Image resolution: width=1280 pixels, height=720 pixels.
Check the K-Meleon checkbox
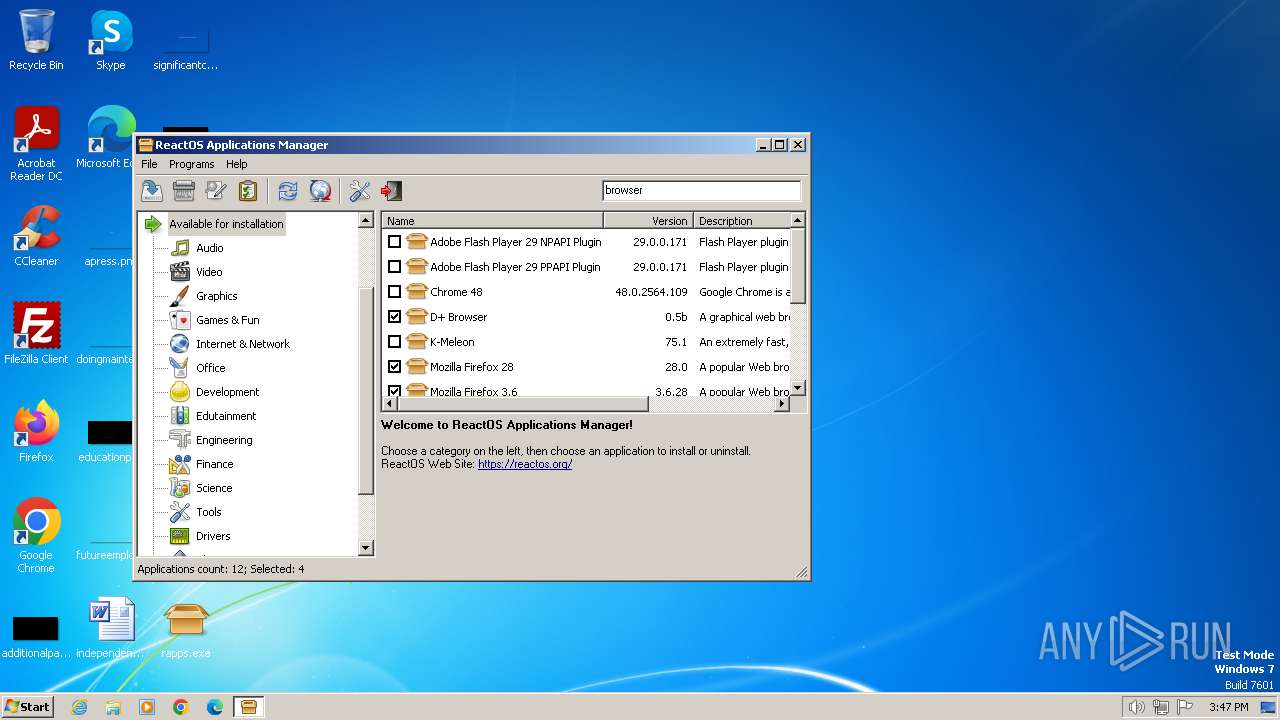(x=394, y=342)
